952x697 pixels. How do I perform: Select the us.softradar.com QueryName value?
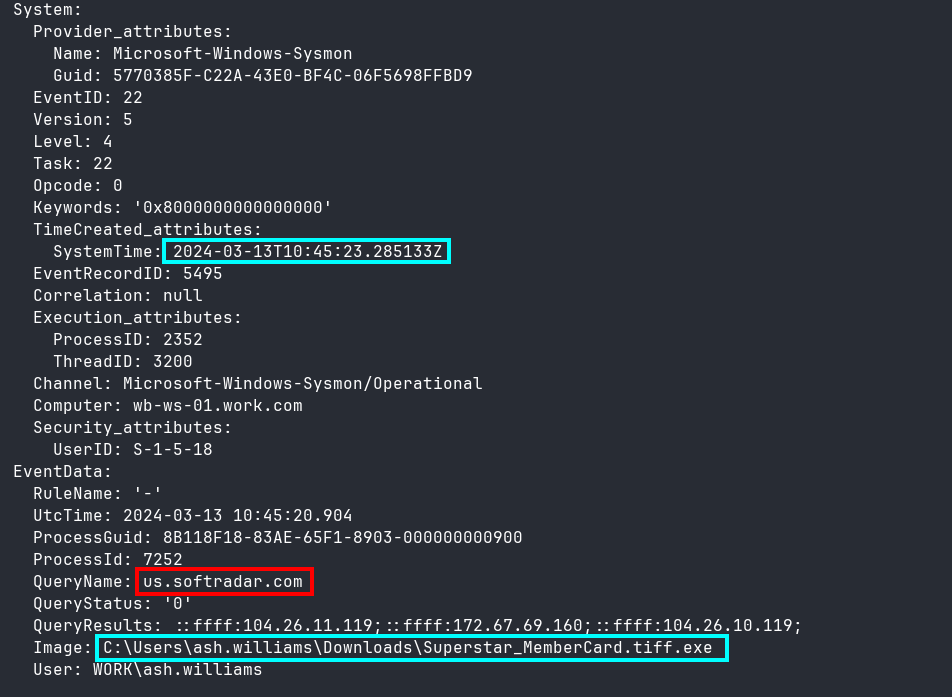[223, 582]
